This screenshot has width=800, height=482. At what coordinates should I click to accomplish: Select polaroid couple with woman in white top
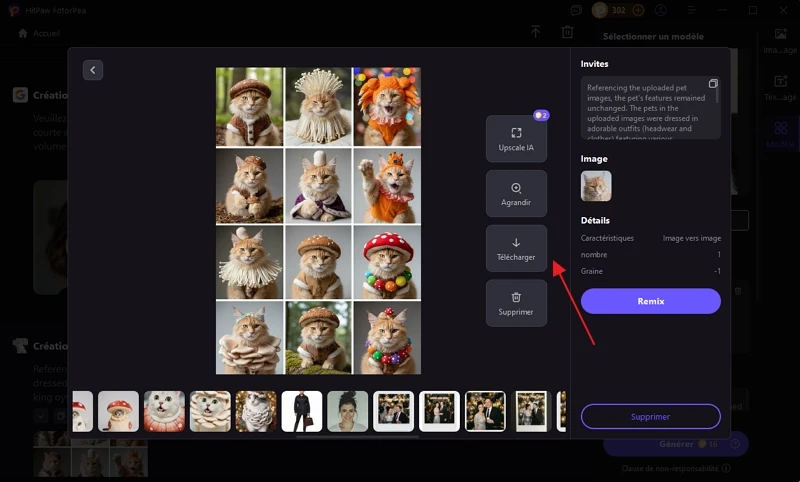point(393,412)
